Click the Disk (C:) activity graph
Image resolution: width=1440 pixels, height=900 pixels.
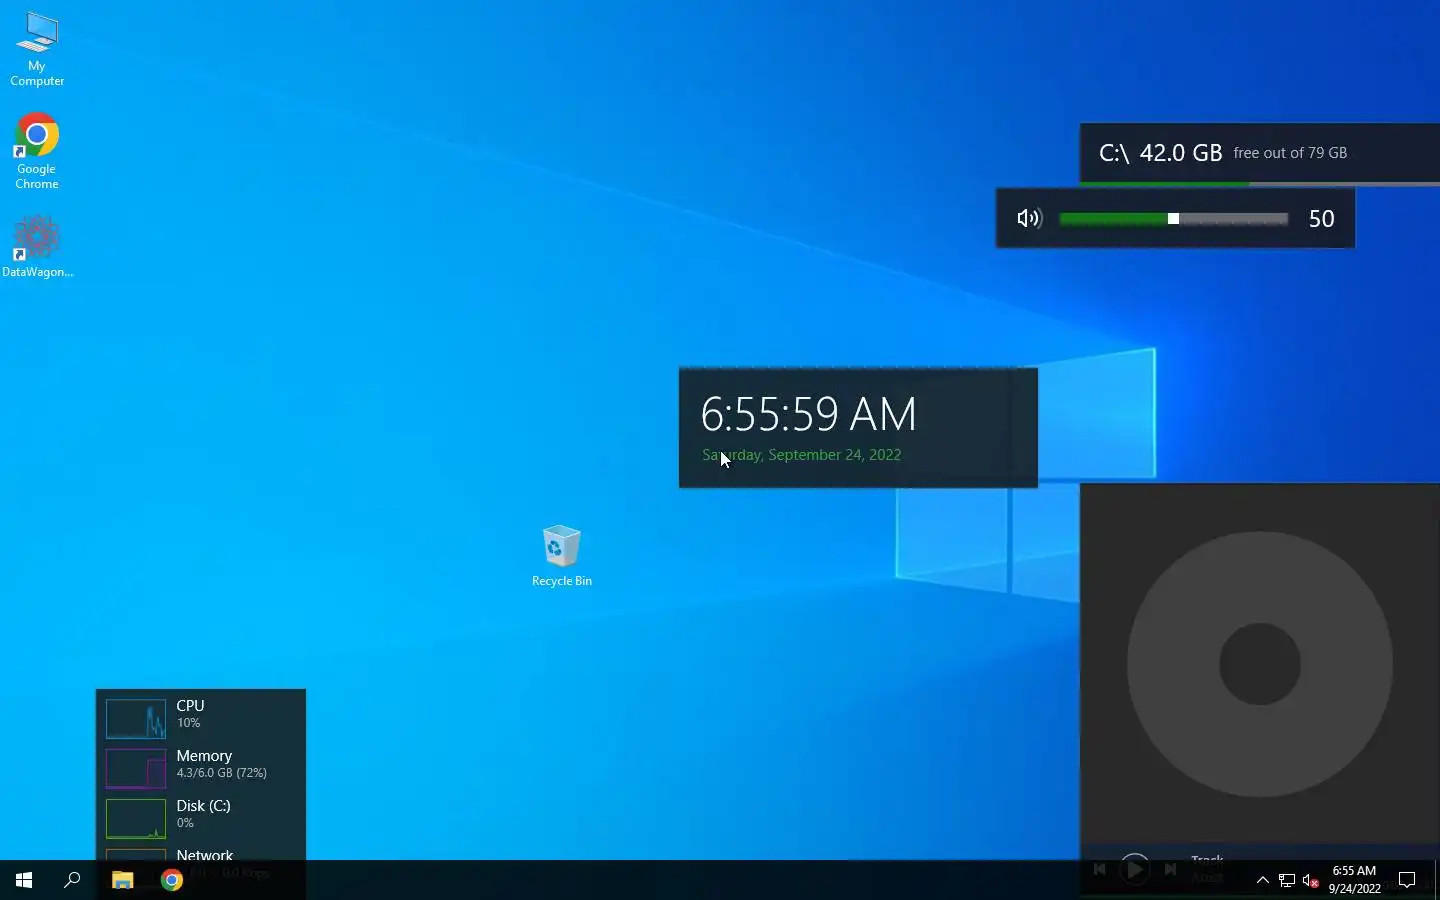pyautogui.click(x=136, y=819)
